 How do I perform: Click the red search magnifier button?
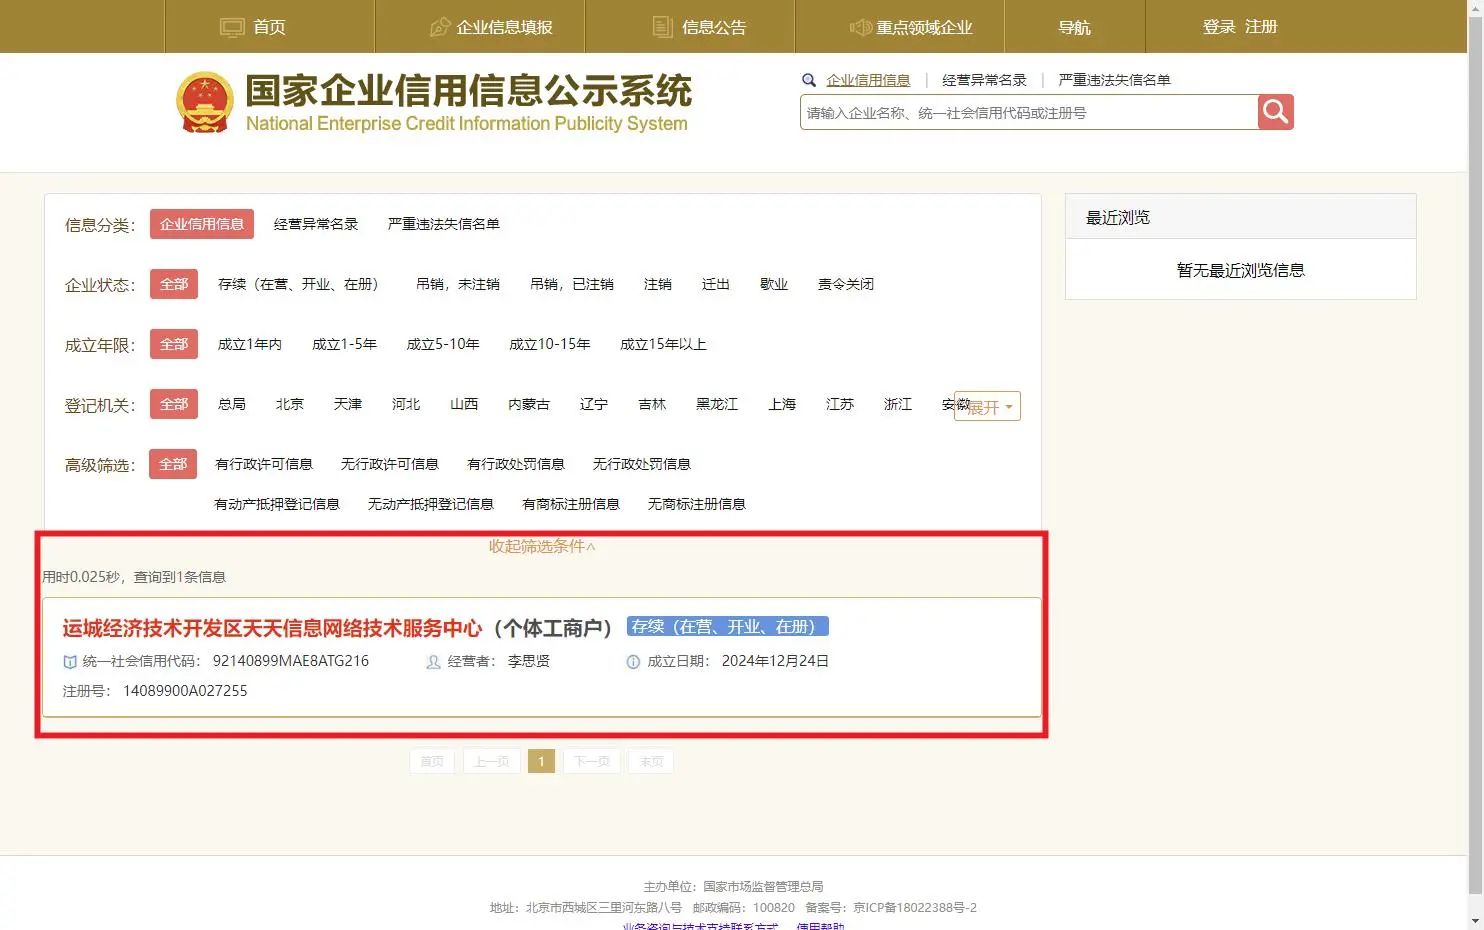pos(1275,112)
